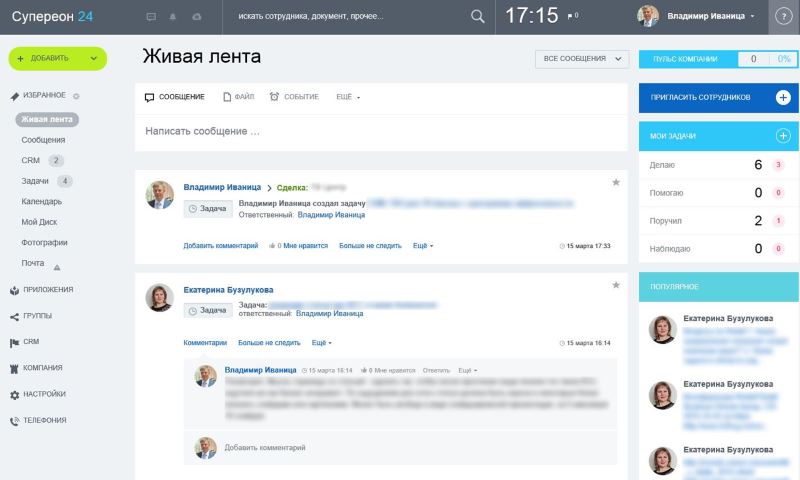Click the Супереон 24 logo
The height and width of the screenshot is (480, 800).
pyautogui.click(x=52, y=17)
